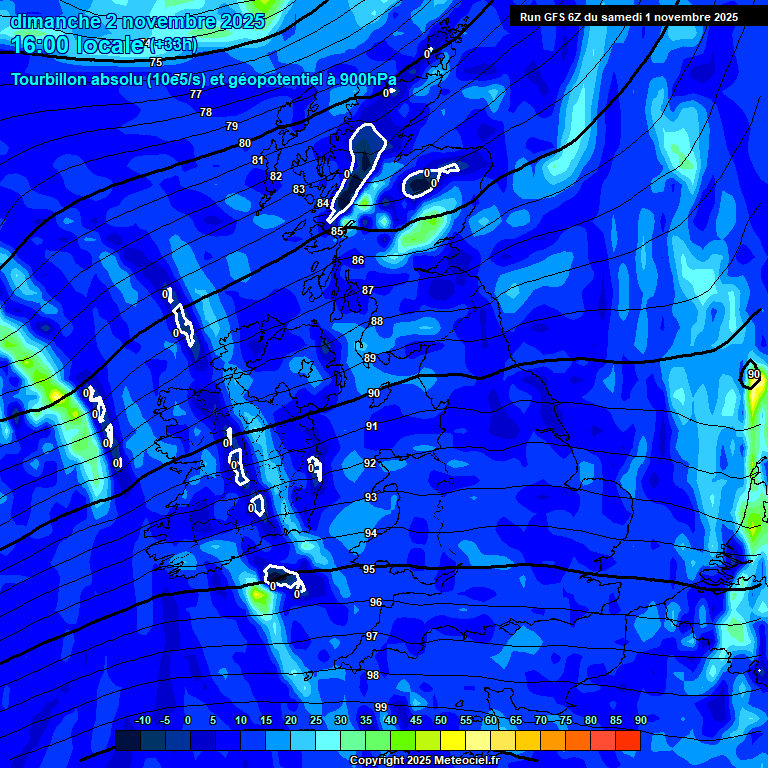
Task: Select the darkest navy swatch at legend's left end
Action: pos(127,741)
